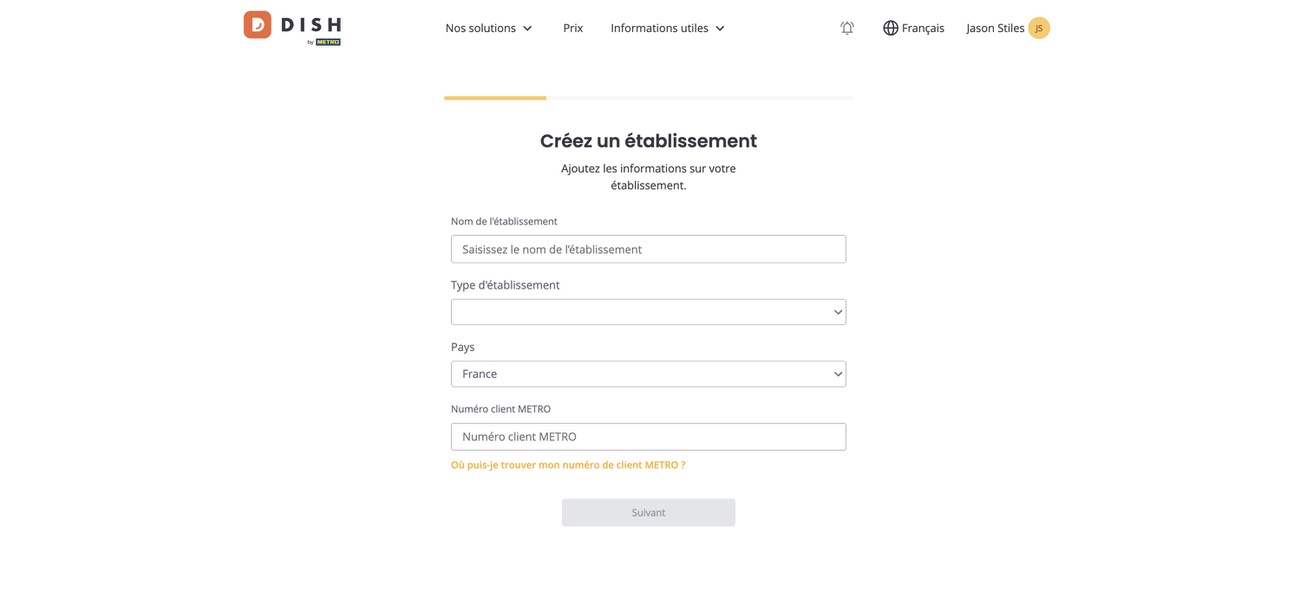Expand the Informations utiles menu
This screenshot has width=1300, height=604.
coord(668,28)
